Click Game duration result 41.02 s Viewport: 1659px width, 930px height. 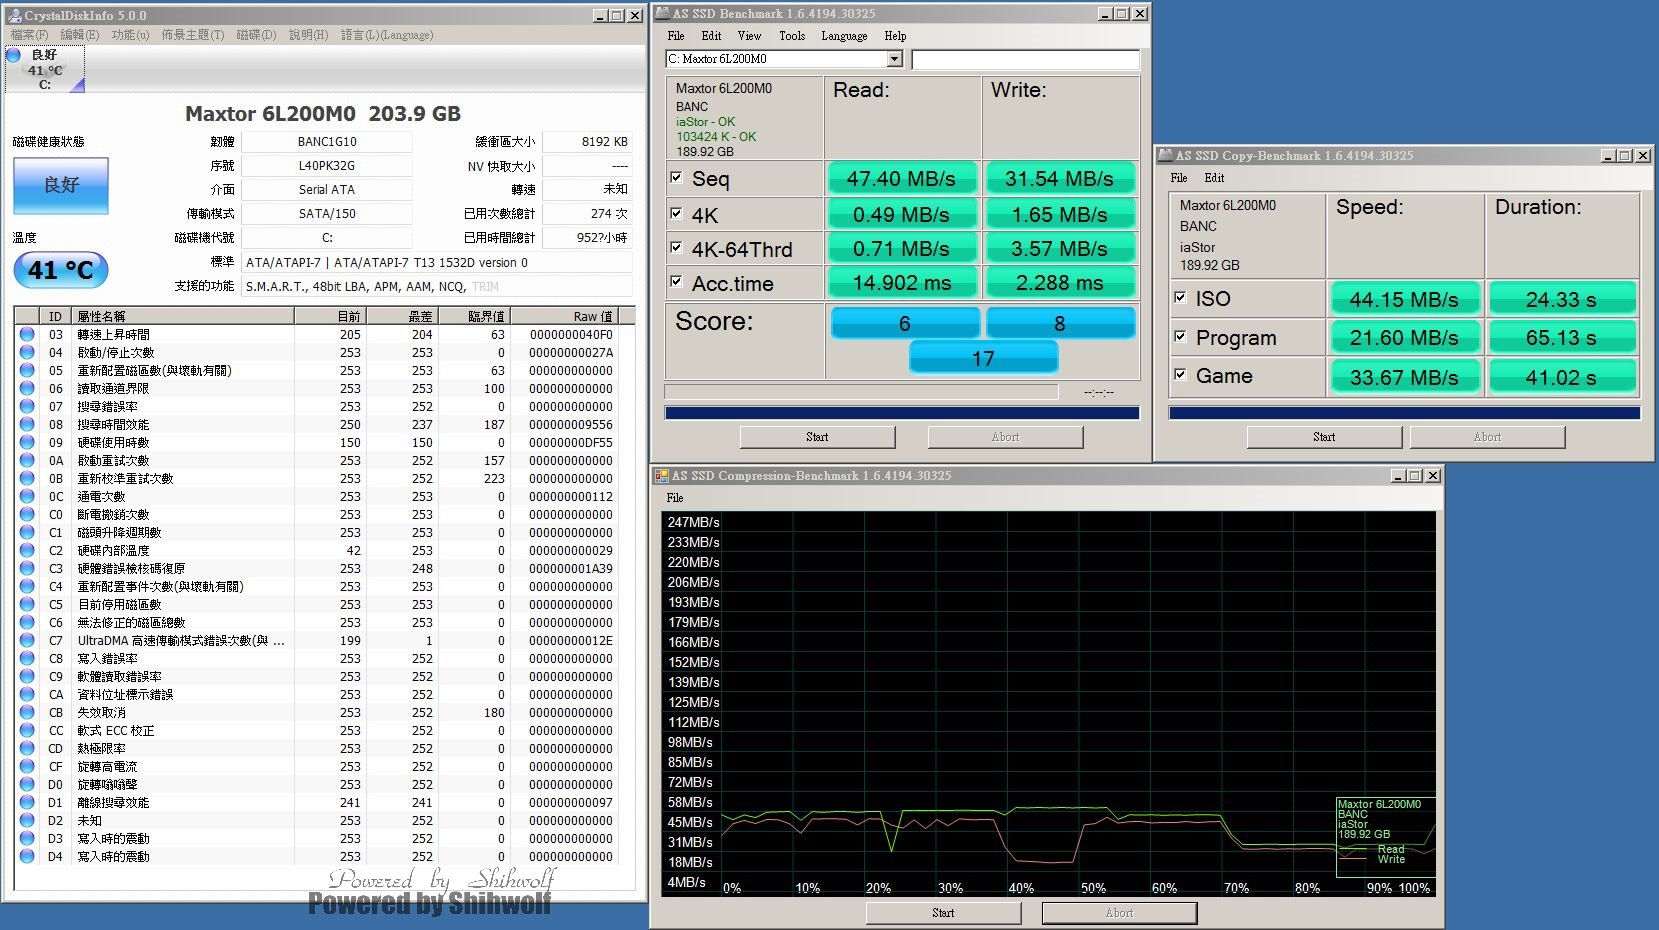click(x=1561, y=377)
